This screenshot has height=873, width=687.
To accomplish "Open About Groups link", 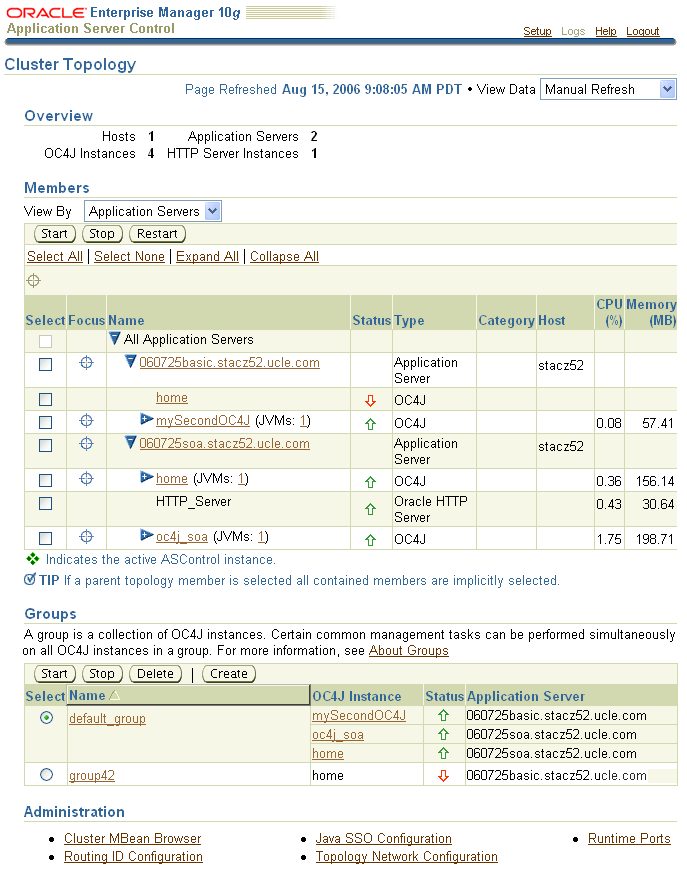I will [409, 650].
